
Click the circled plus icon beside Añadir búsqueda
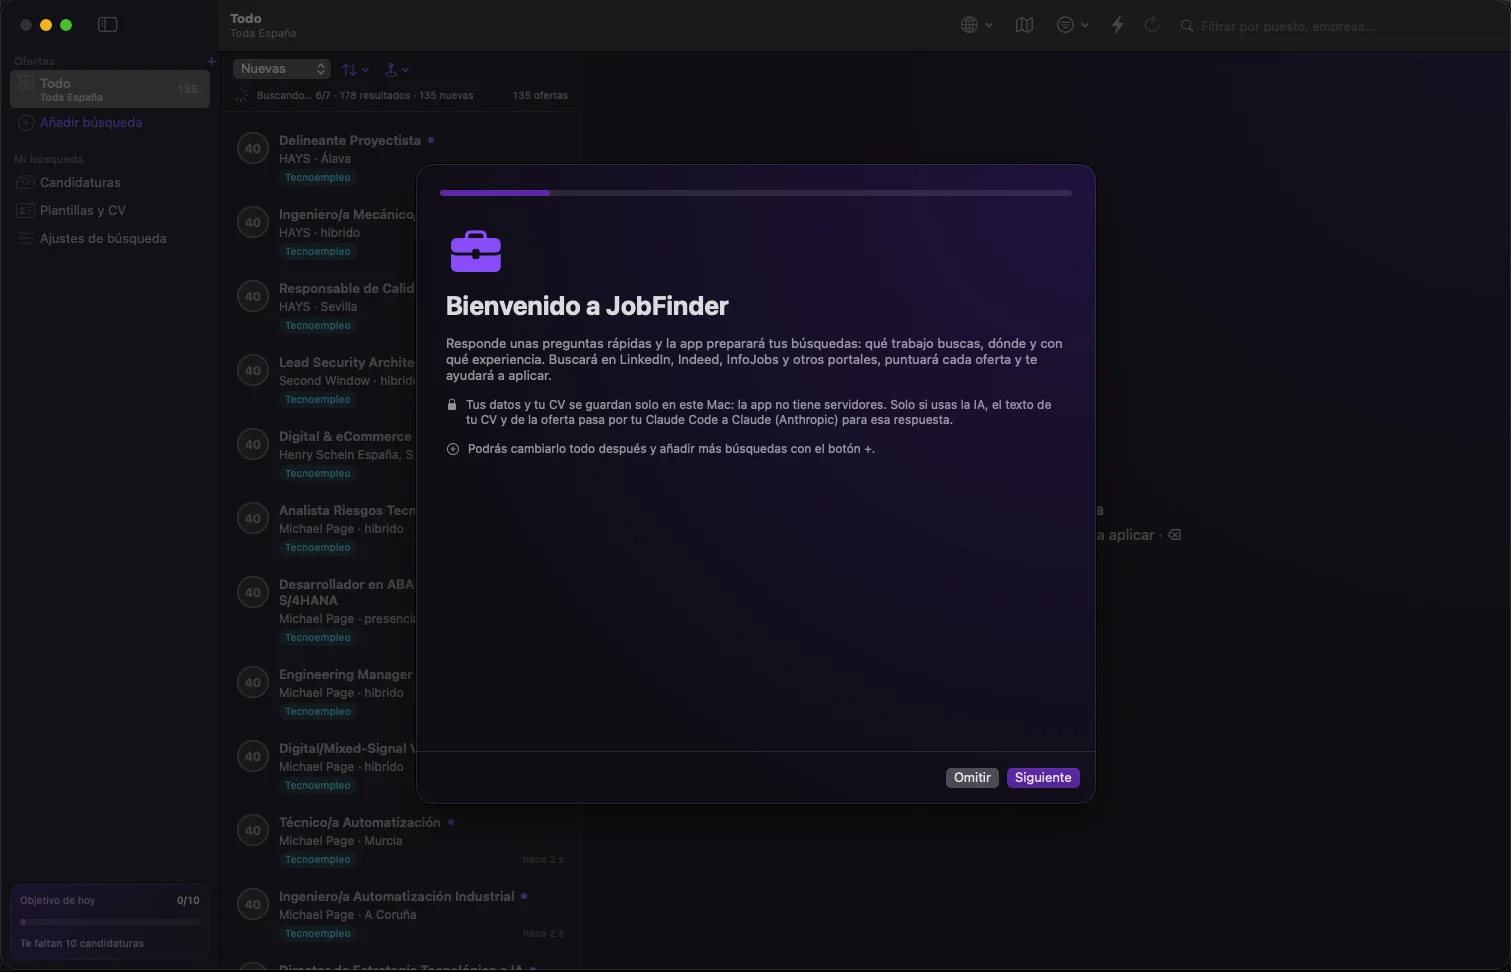coord(26,123)
